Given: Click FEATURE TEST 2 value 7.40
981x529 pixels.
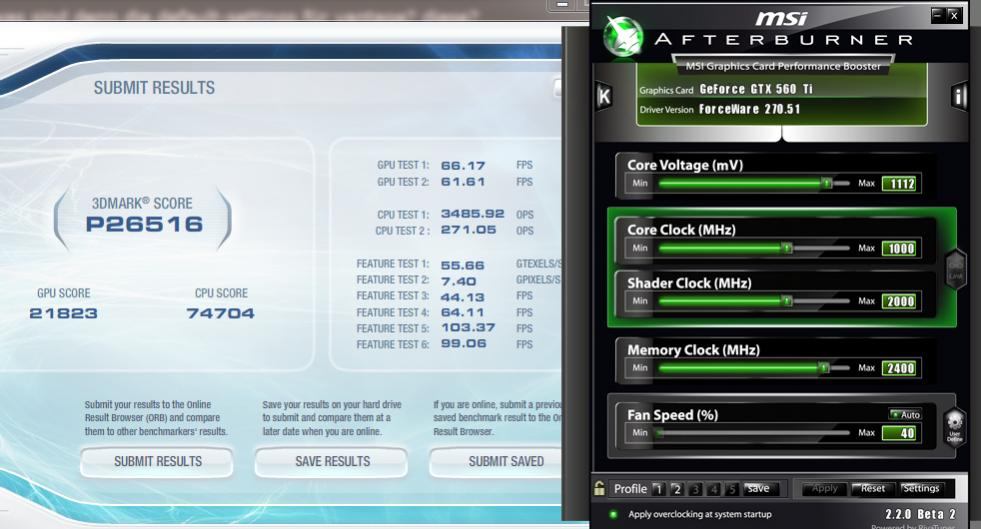Looking at the screenshot, I should pyautogui.click(x=459, y=281).
